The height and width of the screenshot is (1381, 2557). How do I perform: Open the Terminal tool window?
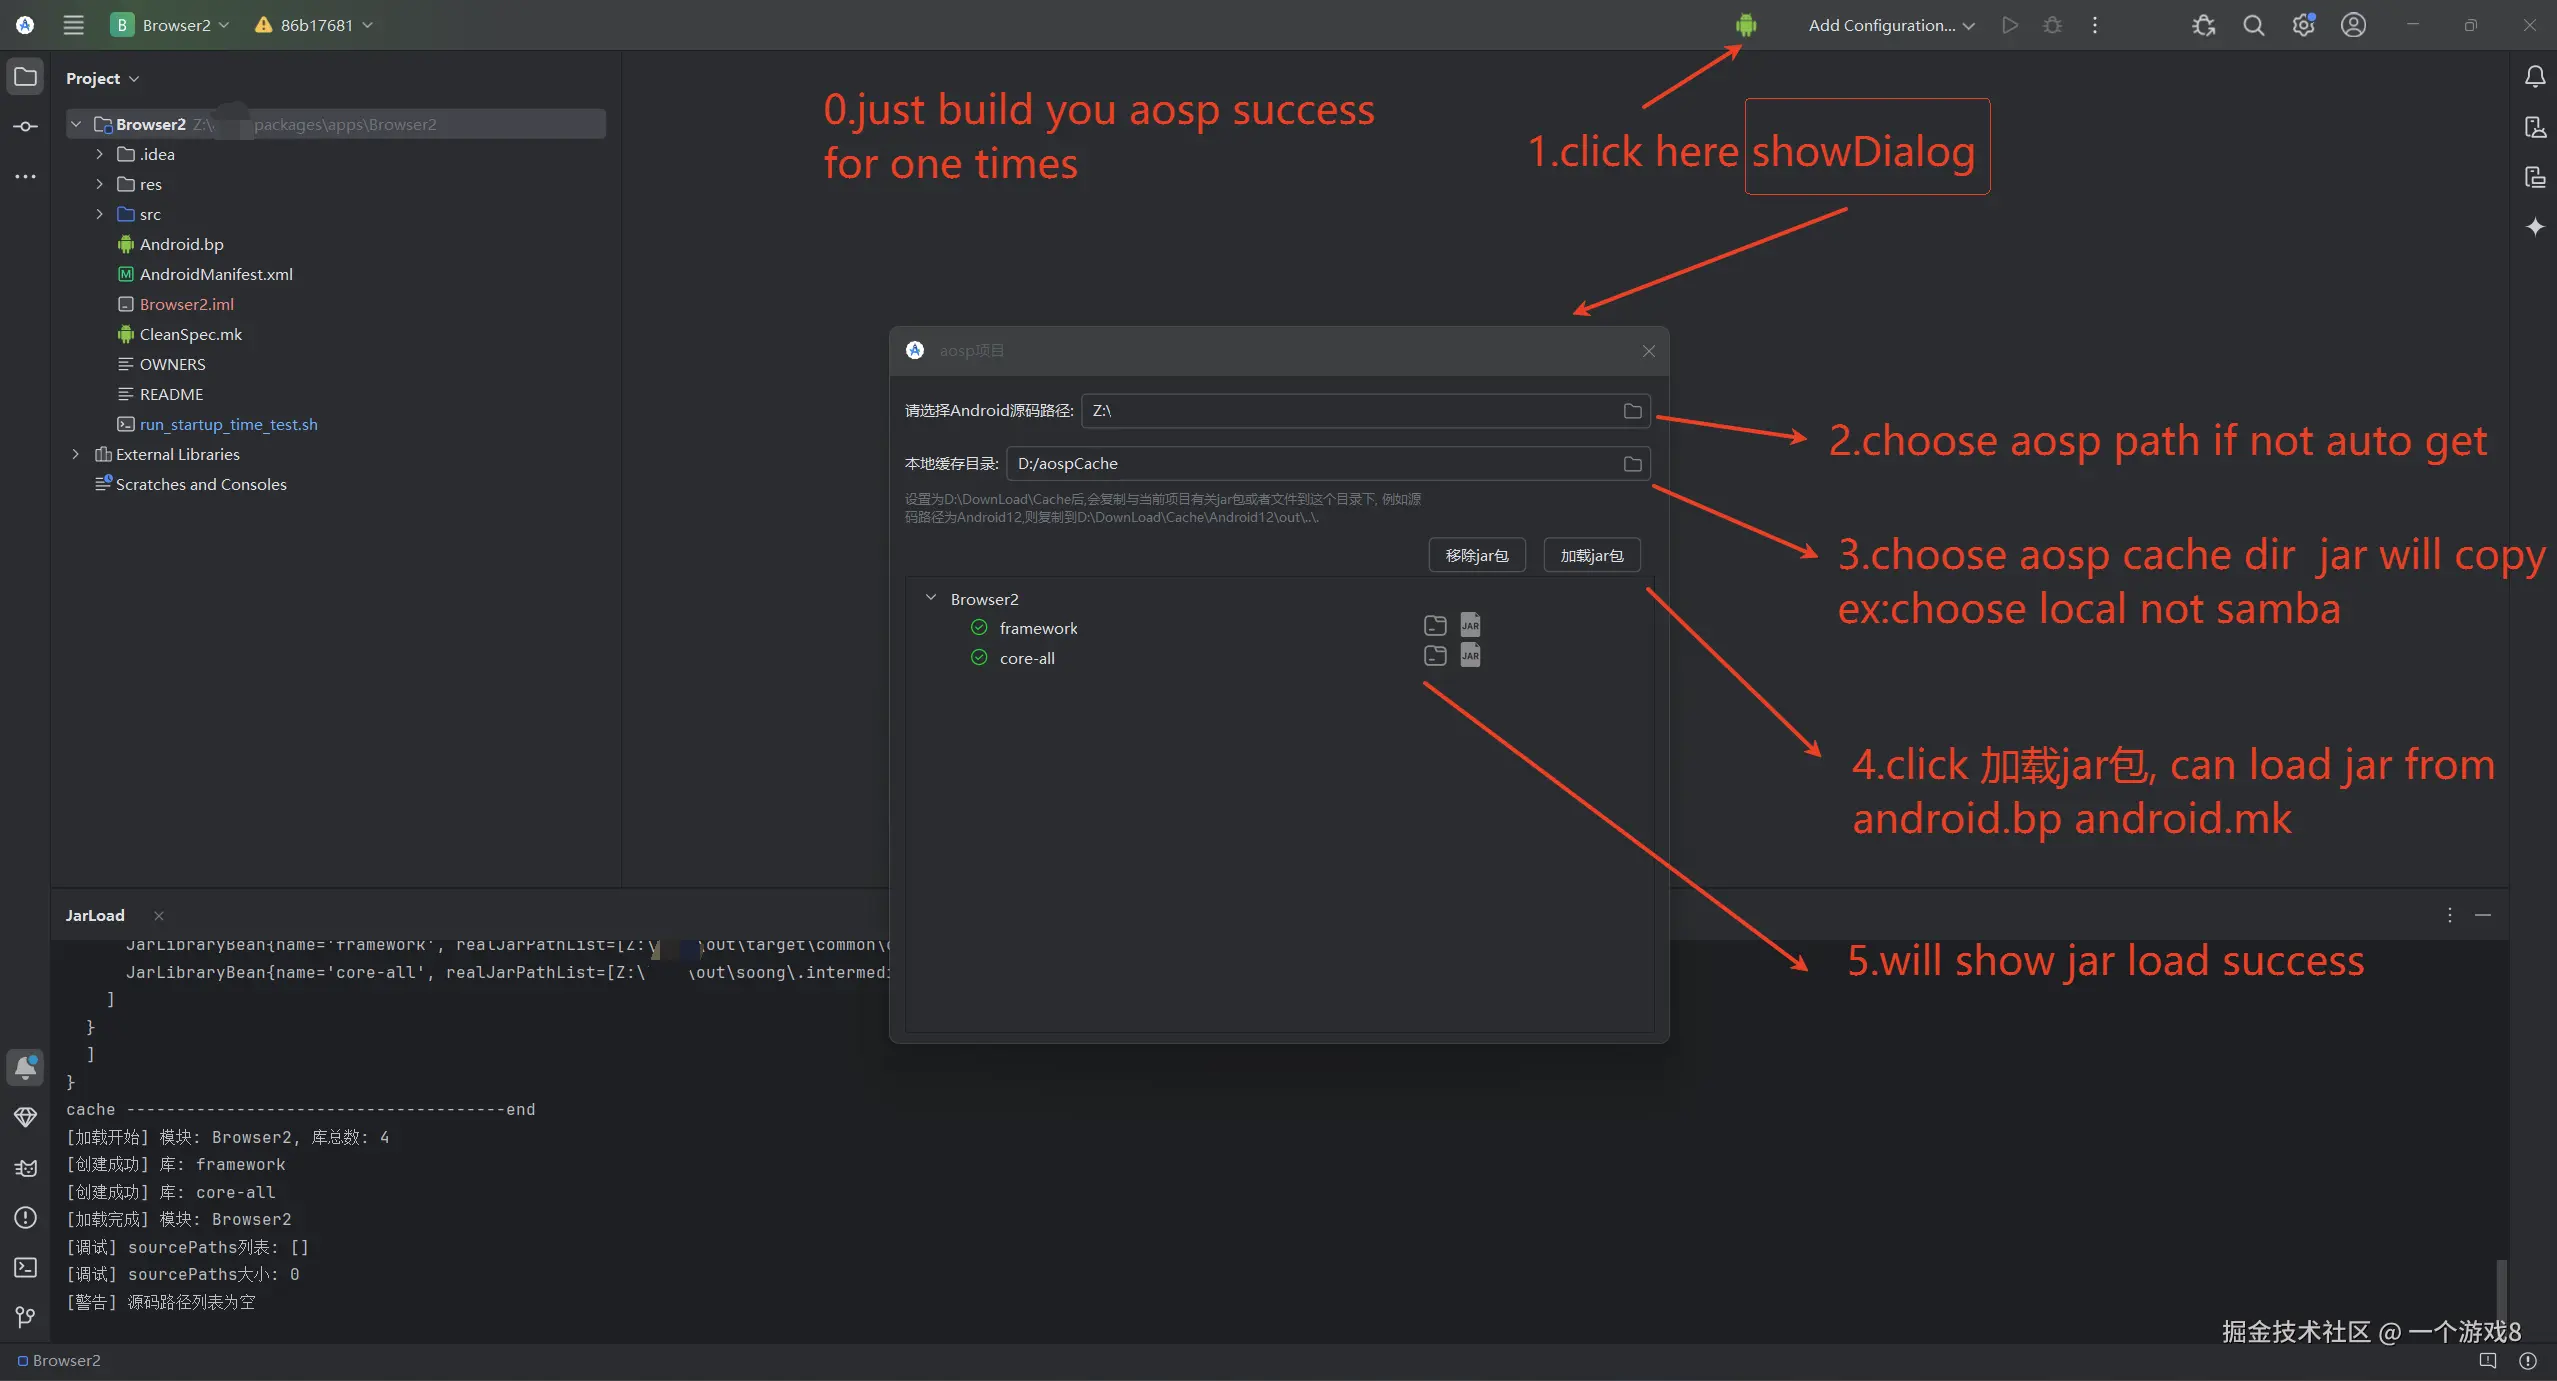(26, 1267)
